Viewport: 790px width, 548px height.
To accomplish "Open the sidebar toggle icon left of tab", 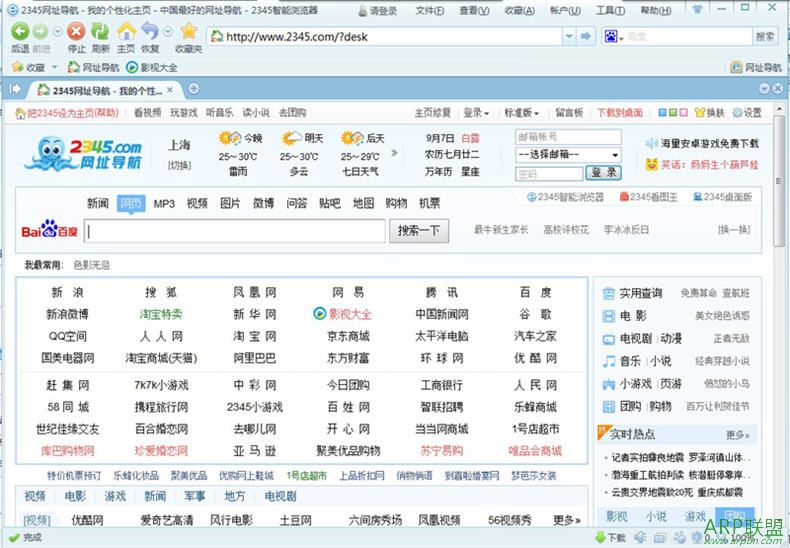I will point(15,89).
